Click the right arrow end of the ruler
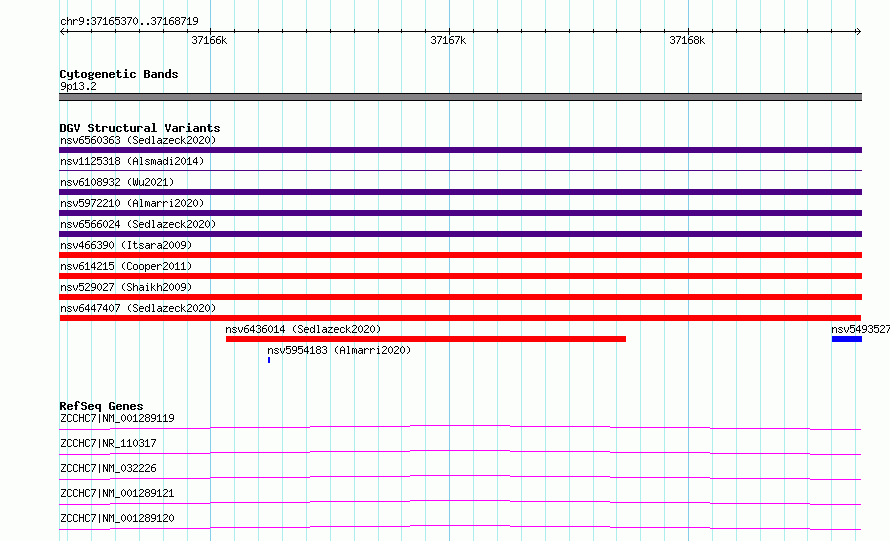This screenshot has width=890, height=541. click(x=859, y=32)
